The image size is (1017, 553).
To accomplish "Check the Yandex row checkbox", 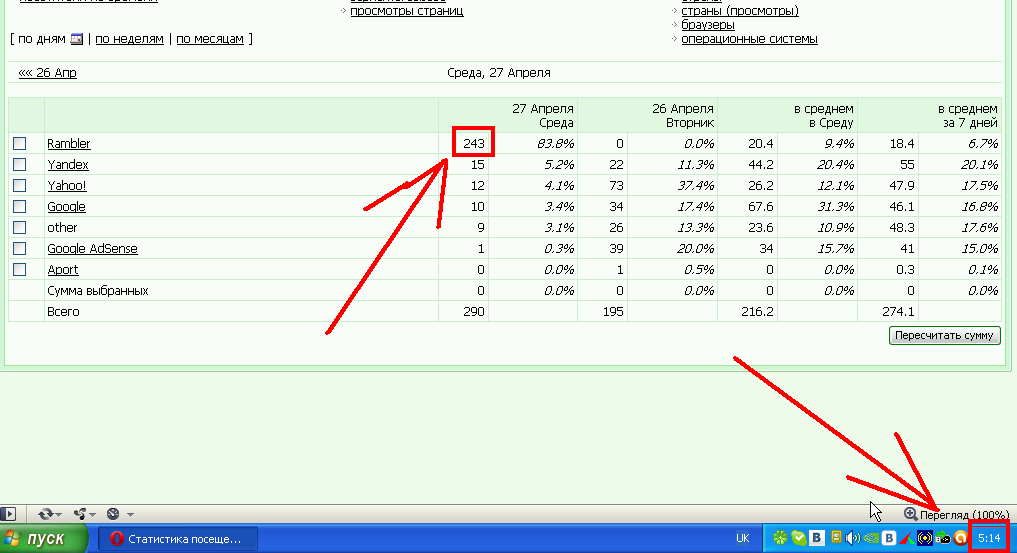I will [20, 165].
